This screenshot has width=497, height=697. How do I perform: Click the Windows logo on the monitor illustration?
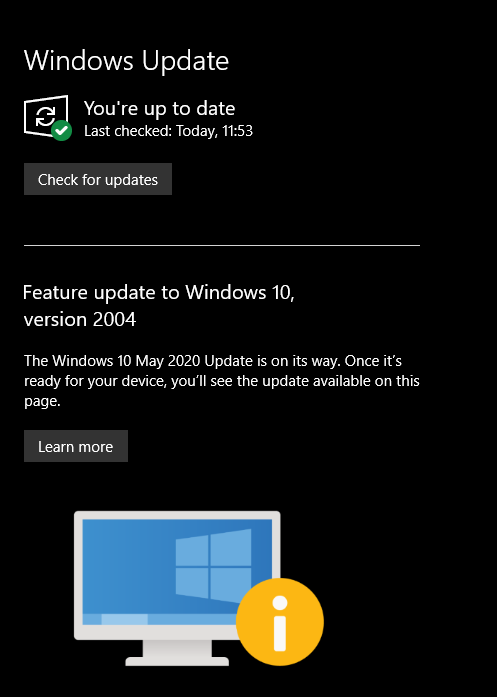pyautogui.click(x=213, y=564)
